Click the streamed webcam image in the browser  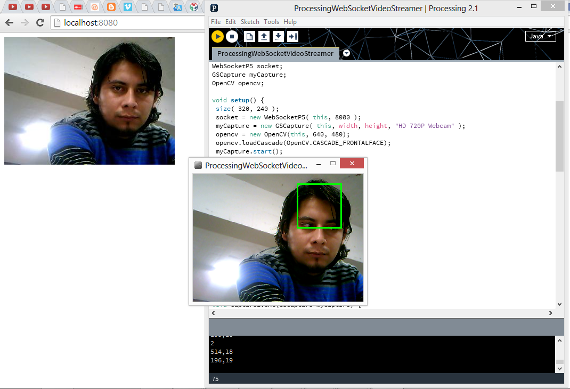(x=89, y=101)
